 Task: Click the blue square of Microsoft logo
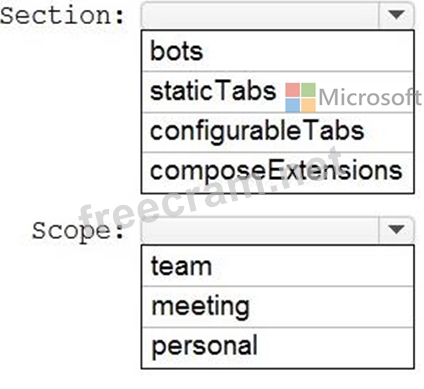point(293,105)
